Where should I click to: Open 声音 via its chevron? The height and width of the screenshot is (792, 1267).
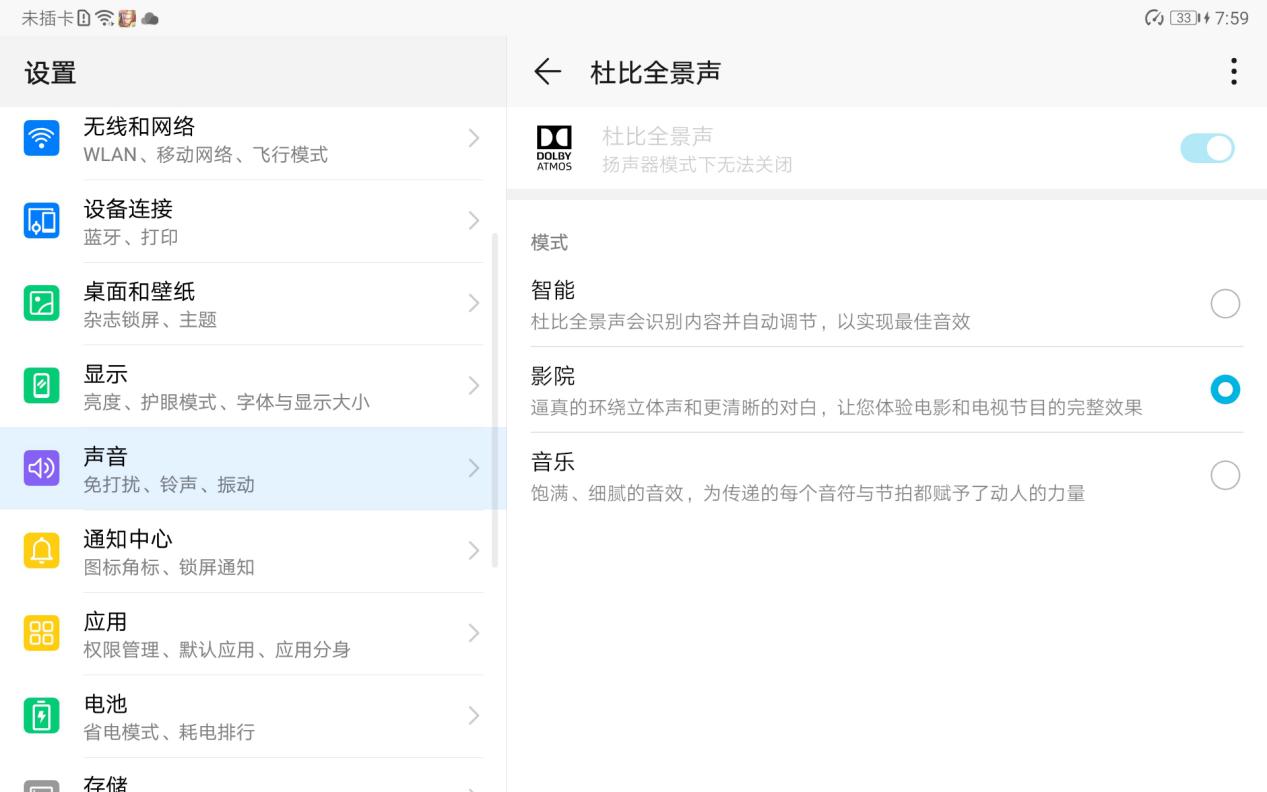(474, 468)
